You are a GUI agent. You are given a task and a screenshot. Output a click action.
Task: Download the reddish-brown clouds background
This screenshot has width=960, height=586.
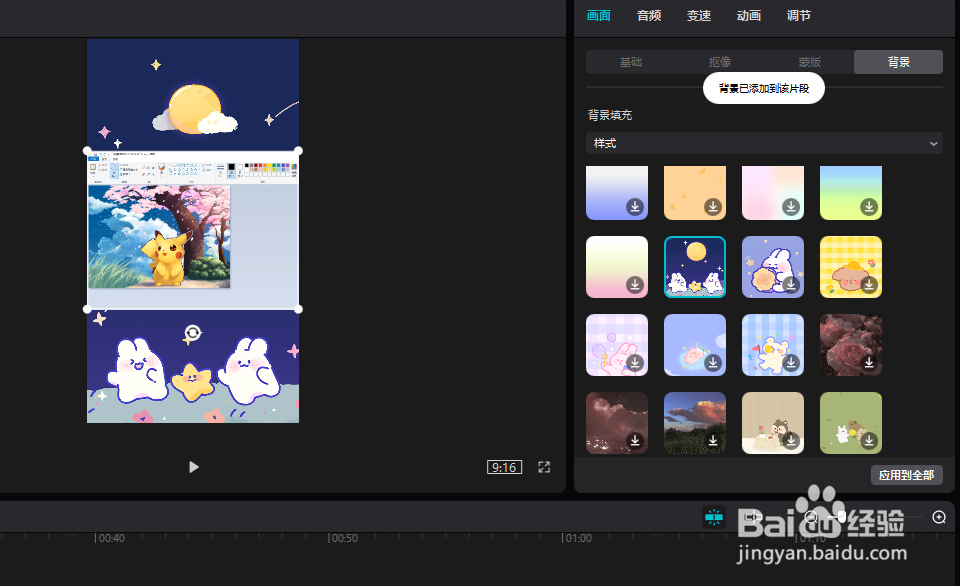(x=635, y=440)
